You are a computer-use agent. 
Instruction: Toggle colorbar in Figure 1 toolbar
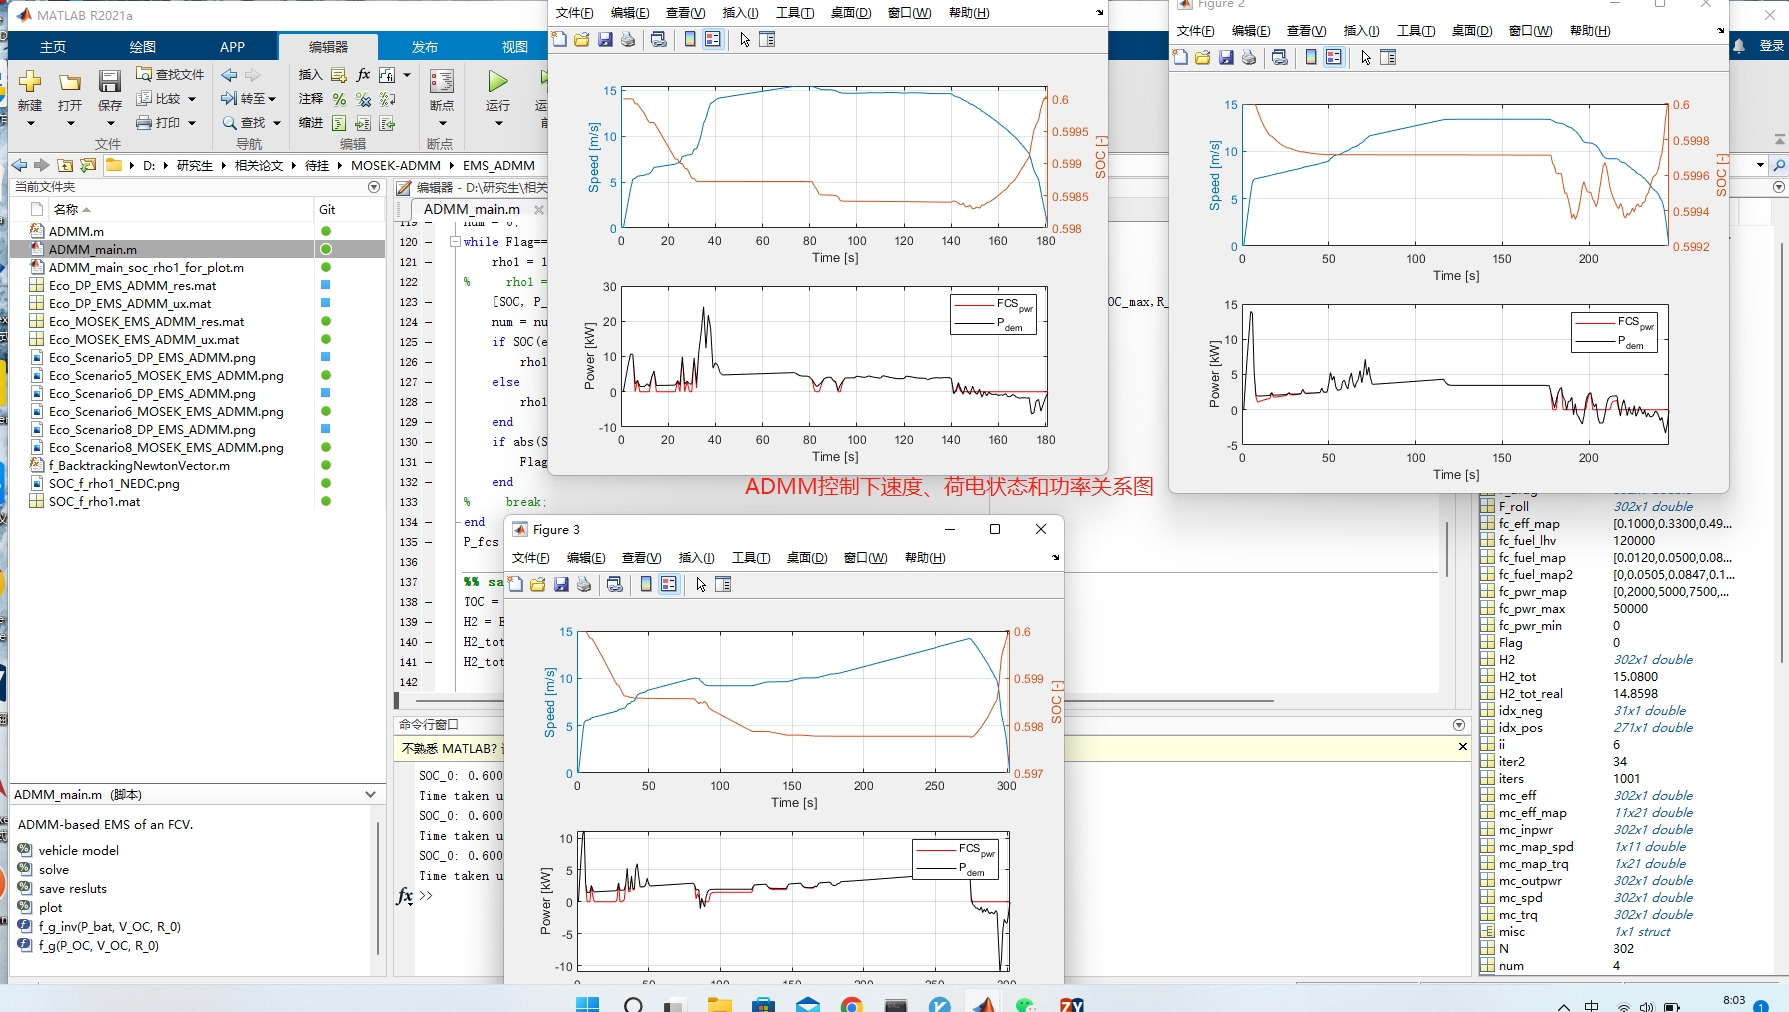tap(690, 40)
